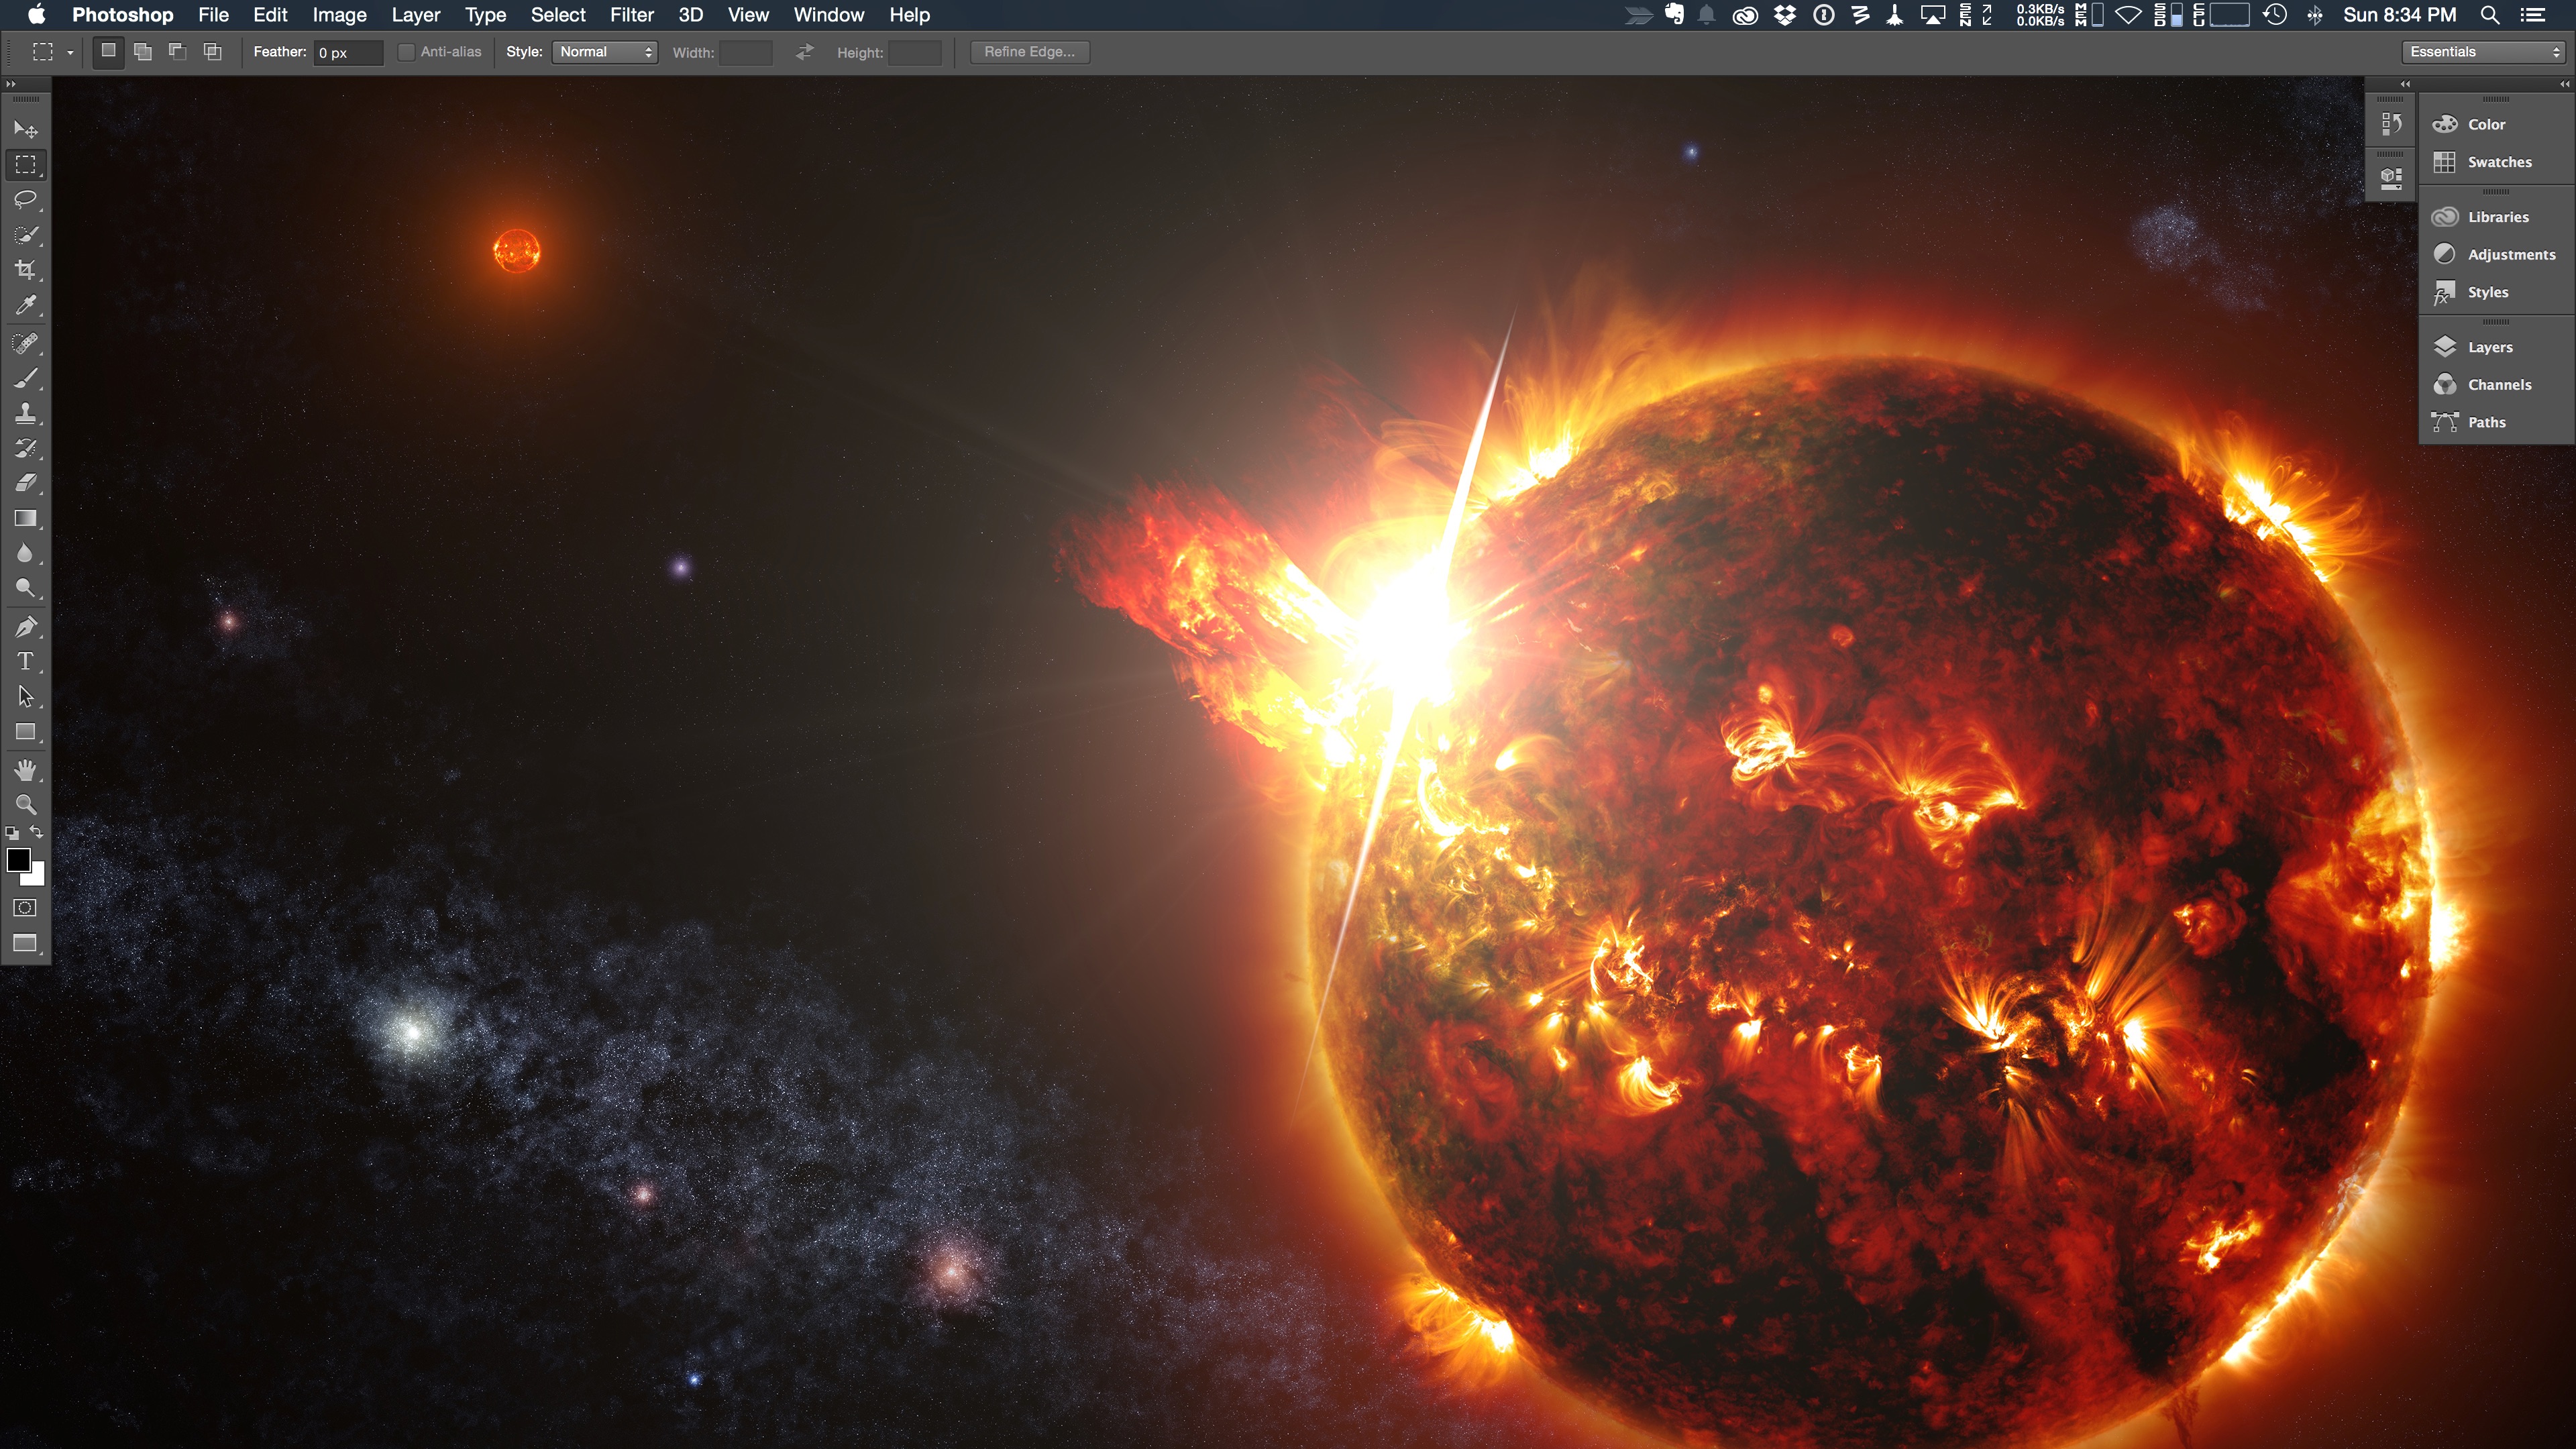Screen dimensions: 2576x1449
Task: Choose Subtract from selection mode
Action: coord(177,51)
